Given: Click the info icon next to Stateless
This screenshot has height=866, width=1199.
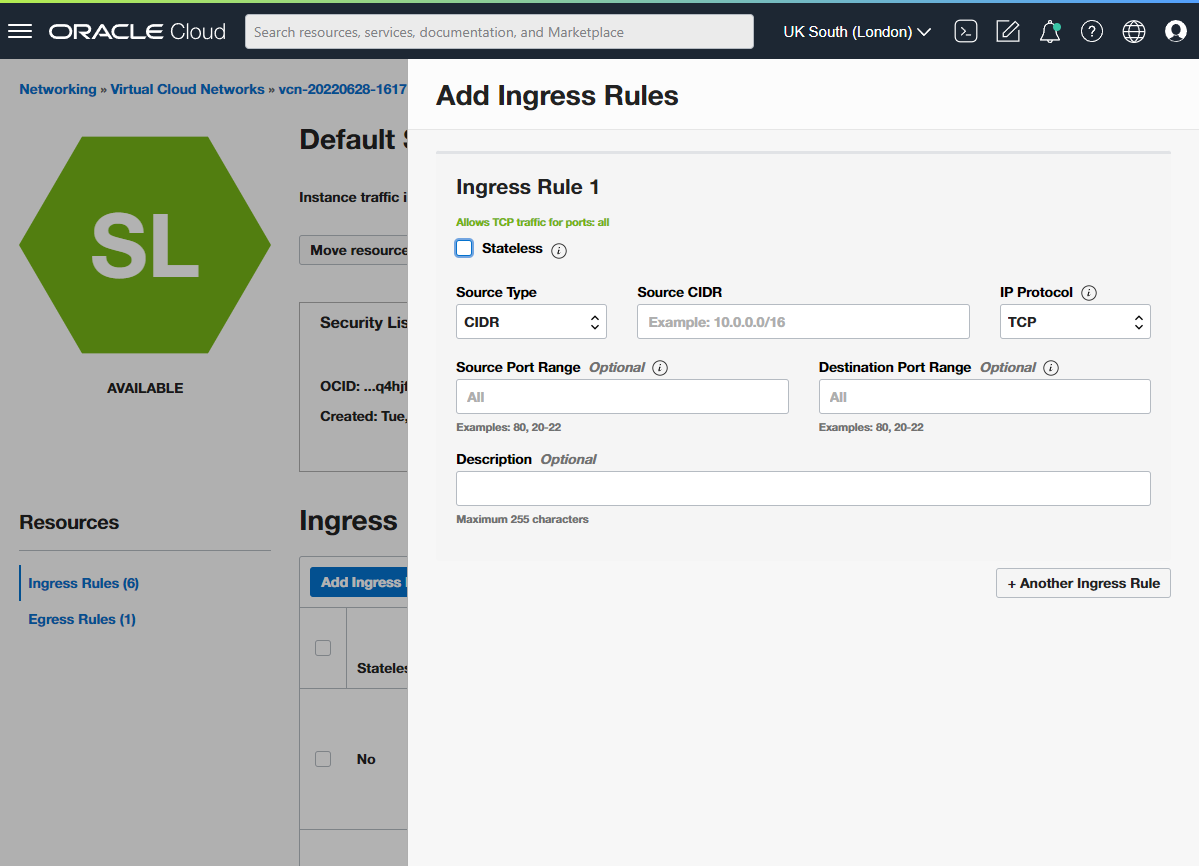Looking at the screenshot, I should (559, 251).
